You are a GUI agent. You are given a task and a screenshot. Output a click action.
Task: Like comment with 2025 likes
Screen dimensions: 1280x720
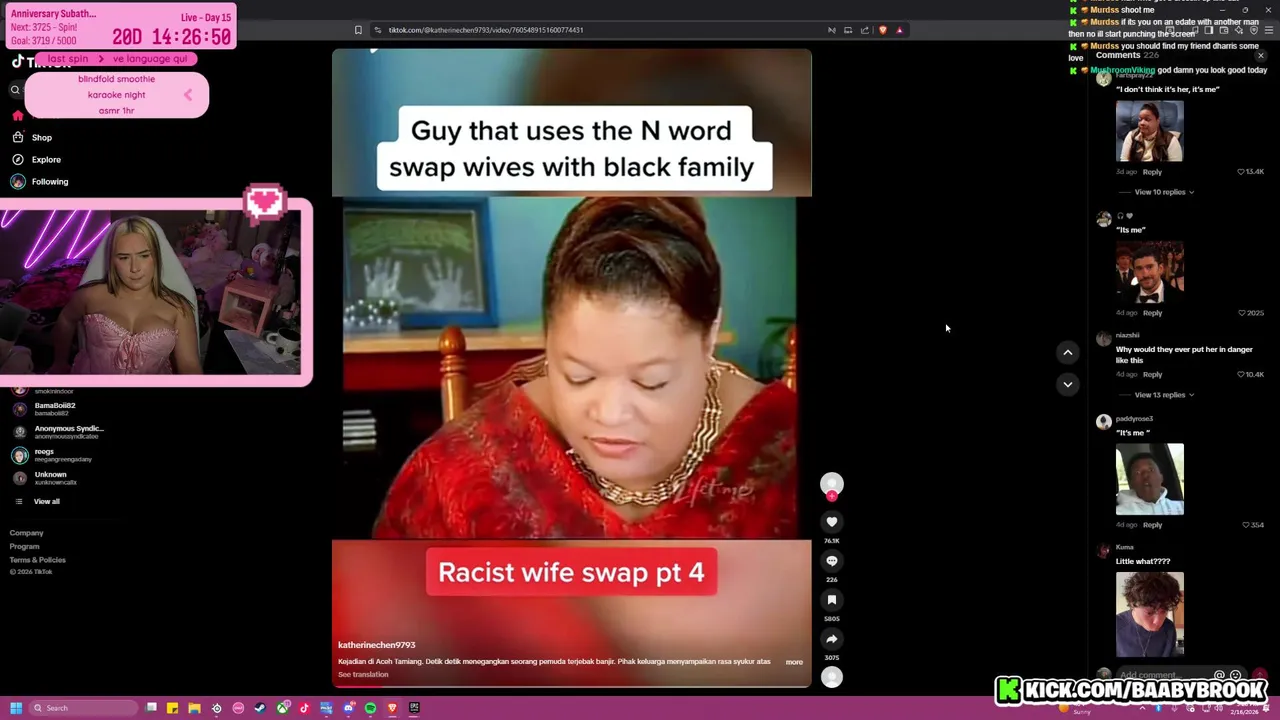[1242, 313]
